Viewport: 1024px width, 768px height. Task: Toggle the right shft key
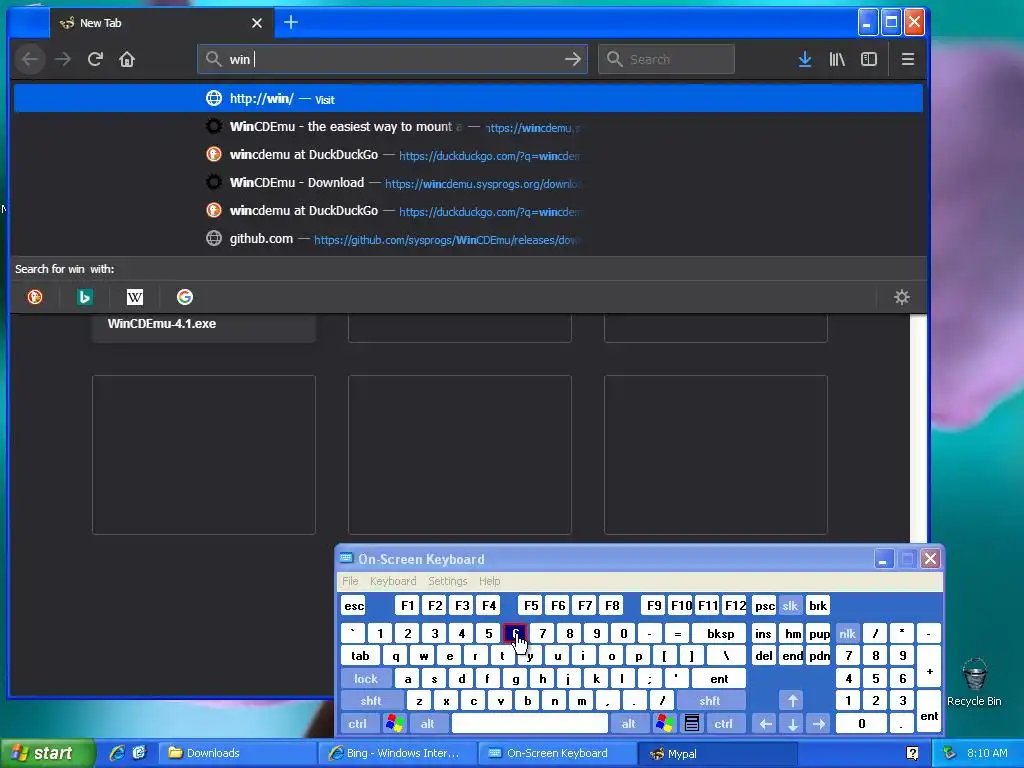point(710,701)
